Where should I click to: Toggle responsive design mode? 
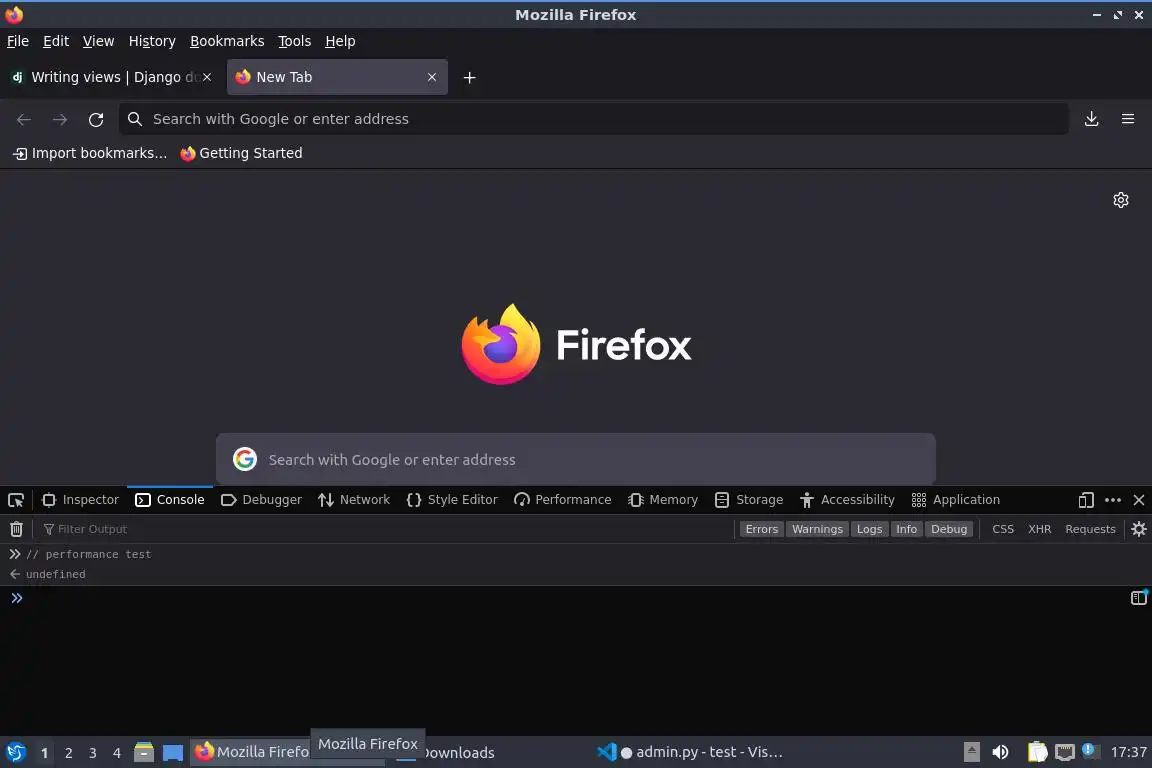tap(1086, 500)
